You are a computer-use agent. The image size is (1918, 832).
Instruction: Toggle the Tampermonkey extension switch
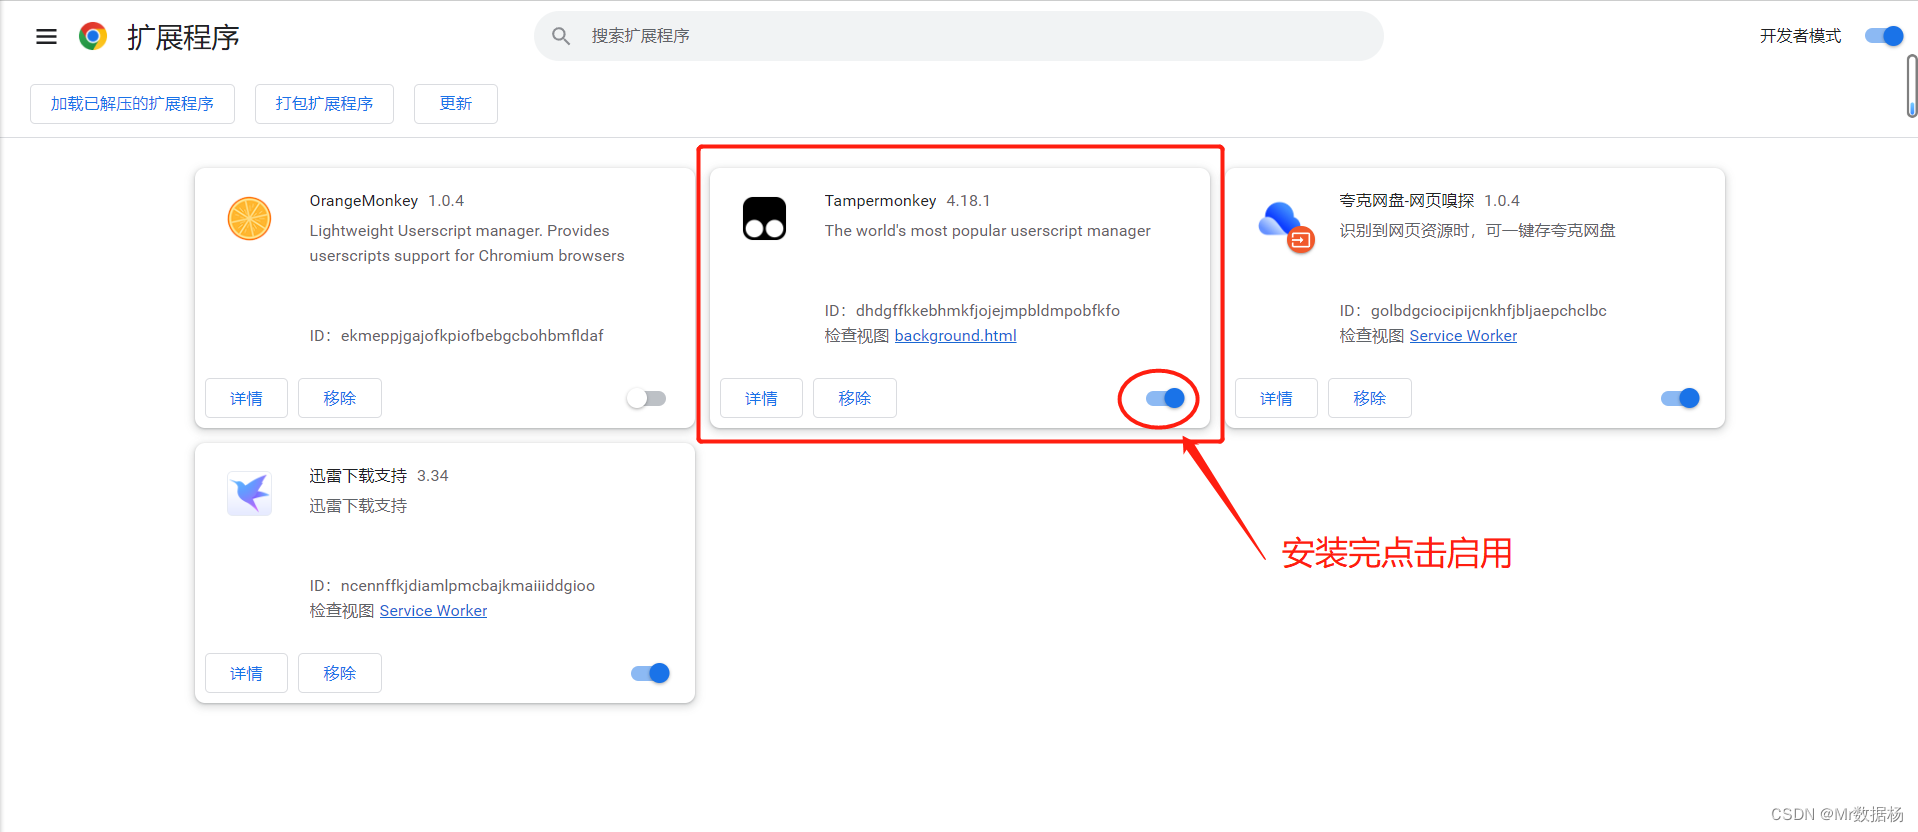pos(1165,398)
